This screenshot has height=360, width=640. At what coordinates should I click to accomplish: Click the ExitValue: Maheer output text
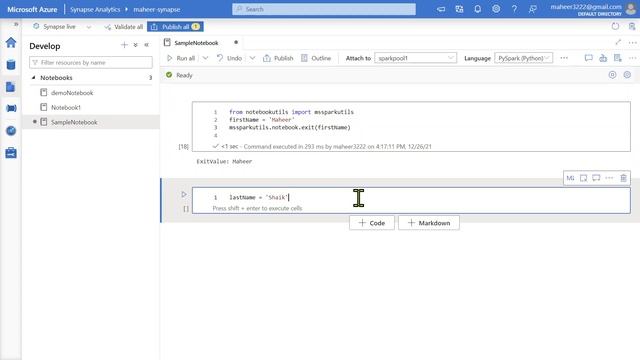[224, 162]
